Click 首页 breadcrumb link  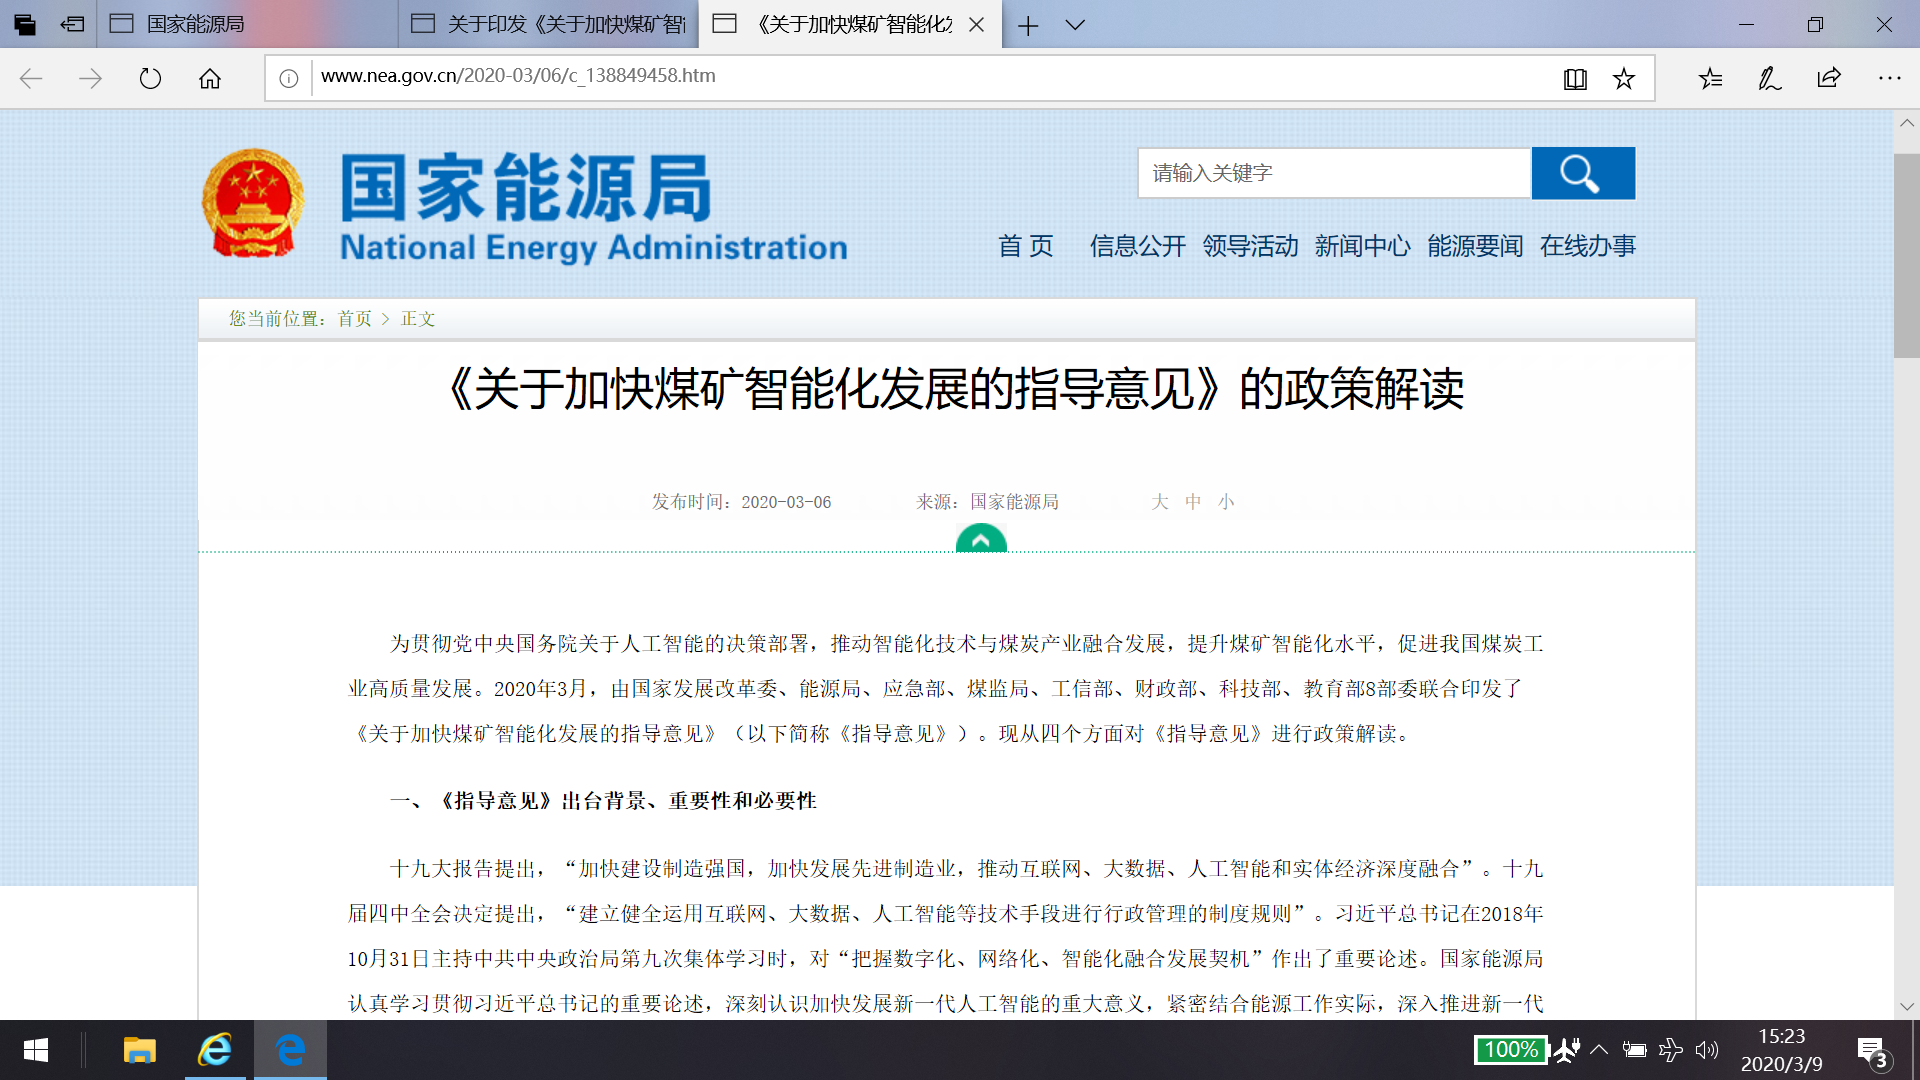click(354, 319)
